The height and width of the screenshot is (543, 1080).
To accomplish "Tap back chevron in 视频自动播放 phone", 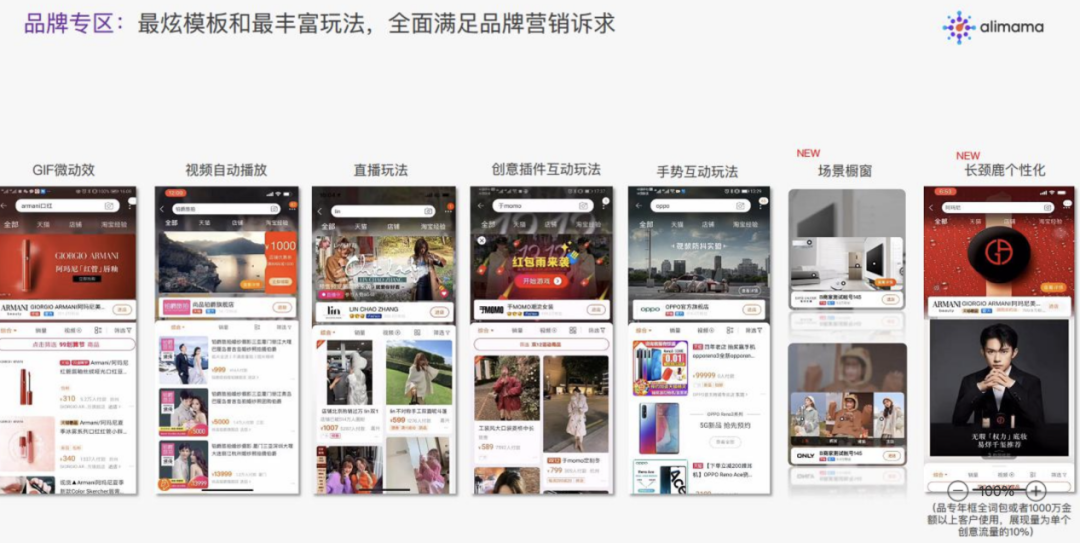I will pos(163,209).
